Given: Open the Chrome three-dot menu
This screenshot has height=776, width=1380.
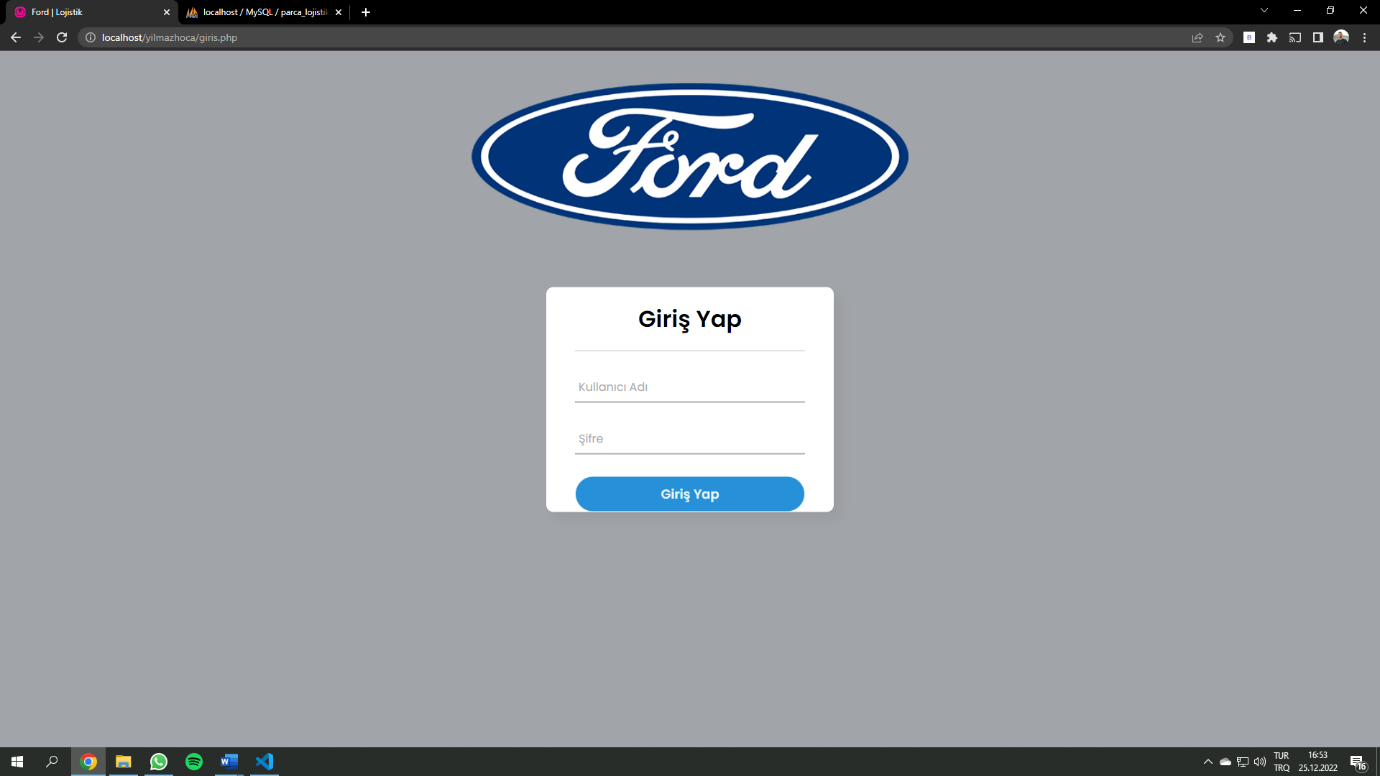Looking at the screenshot, I should point(1364,38).
